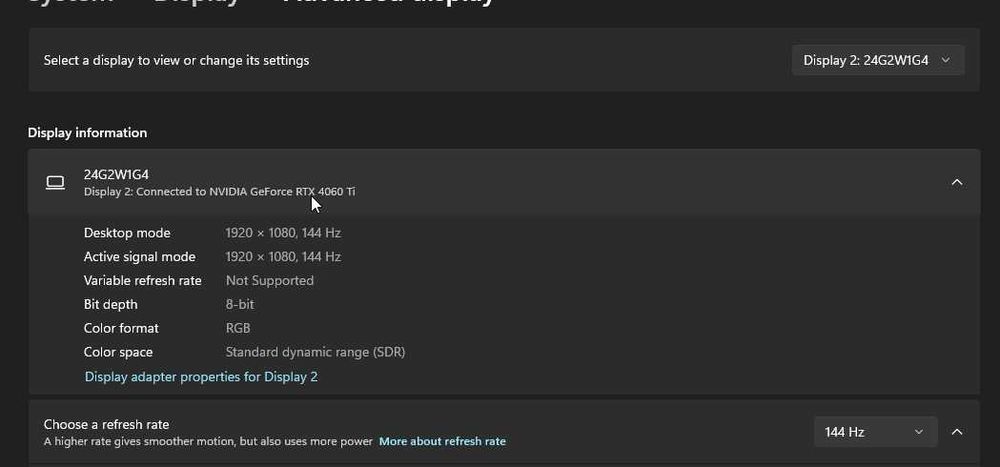Click the RGB color format value
The height and width of the screenshot is (467, 1000).
[238, 329]
